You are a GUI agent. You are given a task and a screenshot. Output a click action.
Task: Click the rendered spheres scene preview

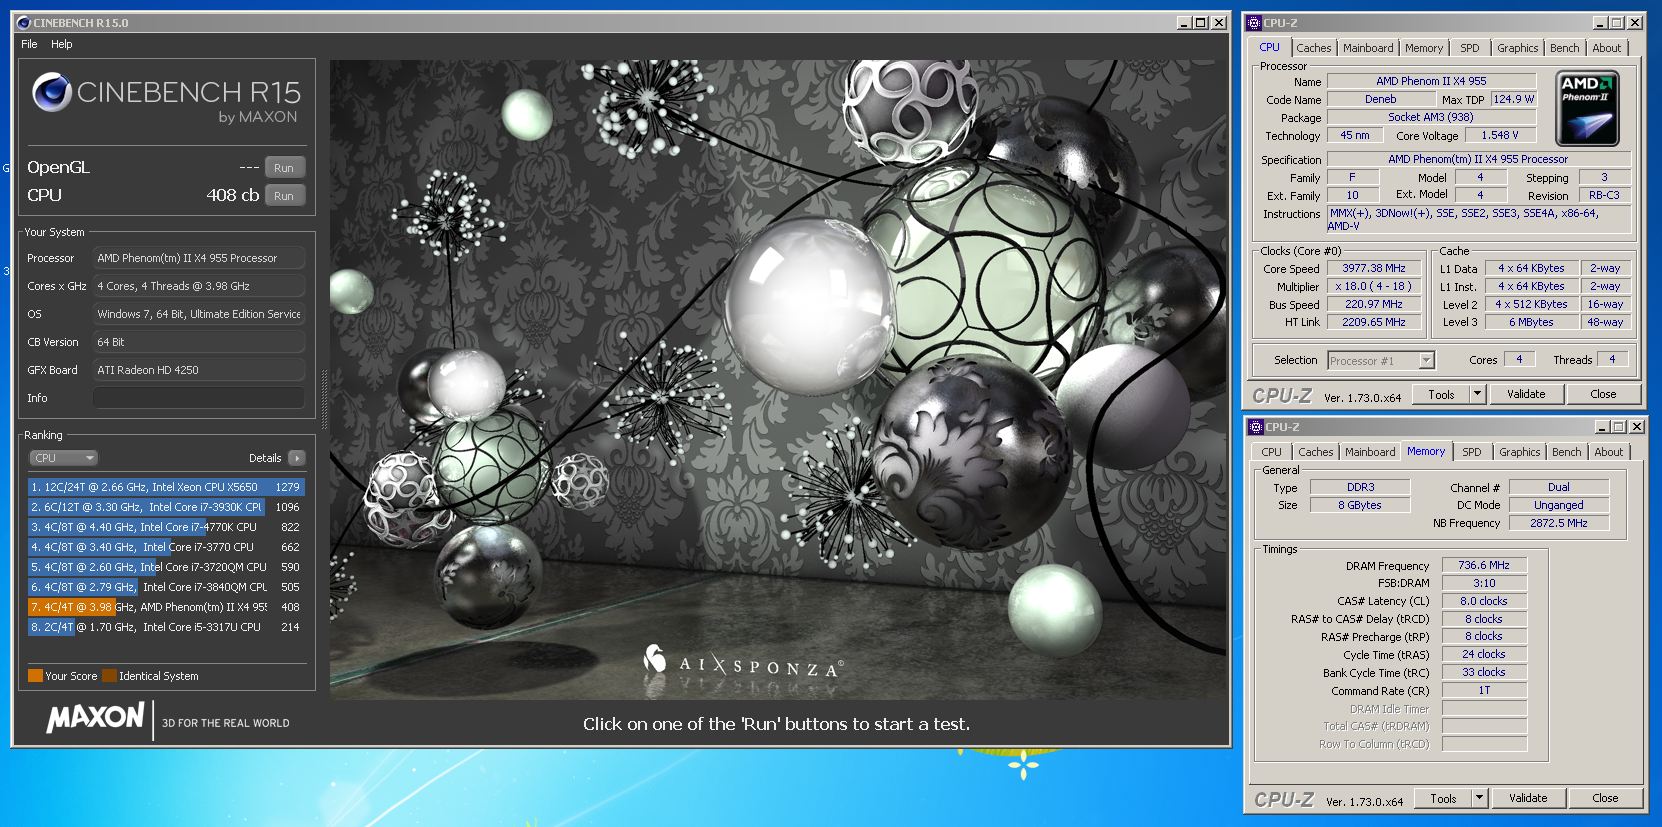[778, 380]
